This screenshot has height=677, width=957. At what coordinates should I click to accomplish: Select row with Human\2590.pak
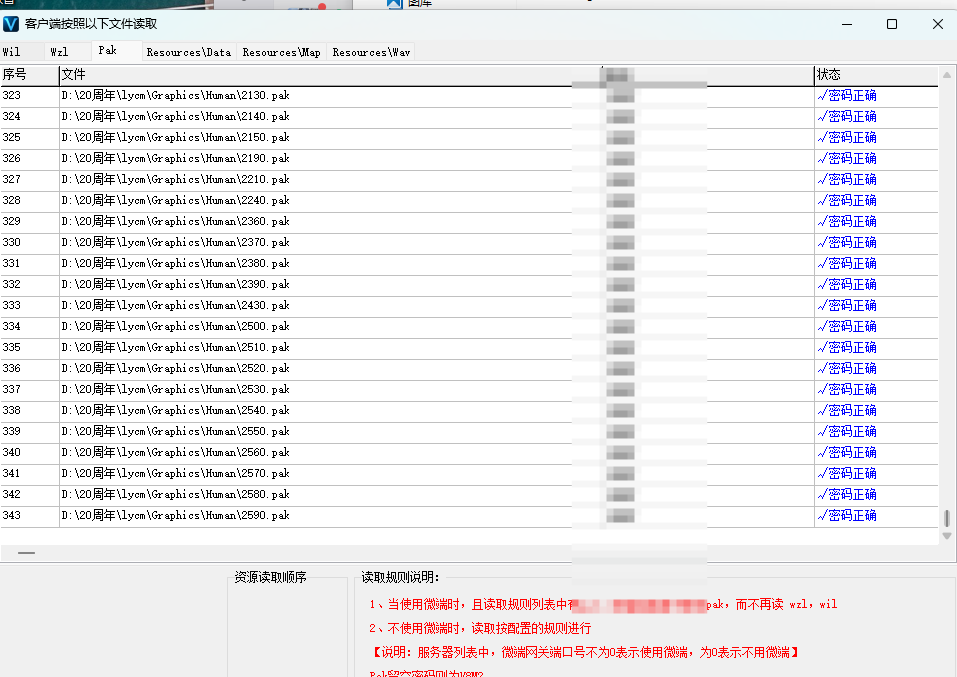(x=469, y=516)
